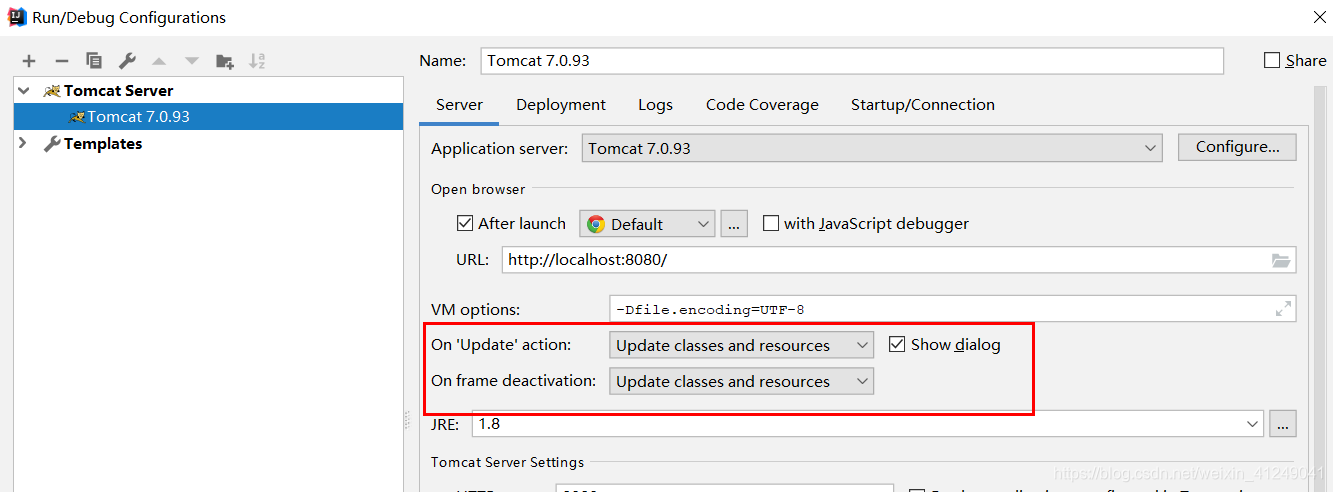
Task: Click the Open browser section label
Action: [478, 189]
